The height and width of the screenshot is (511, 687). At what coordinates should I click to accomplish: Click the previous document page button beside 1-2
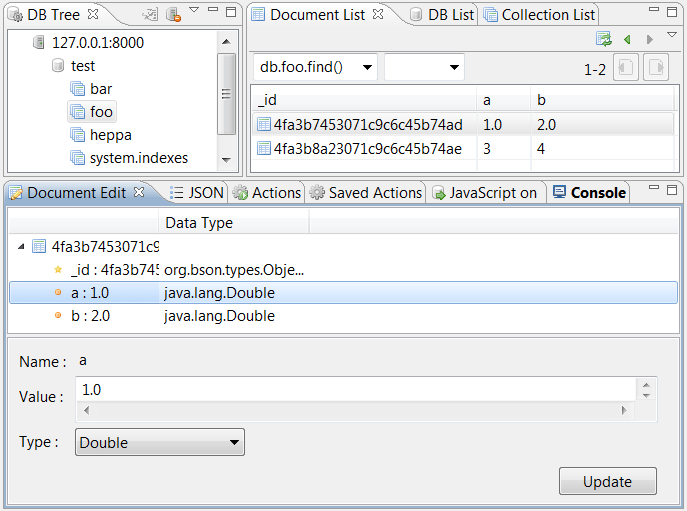click(626, 67)
